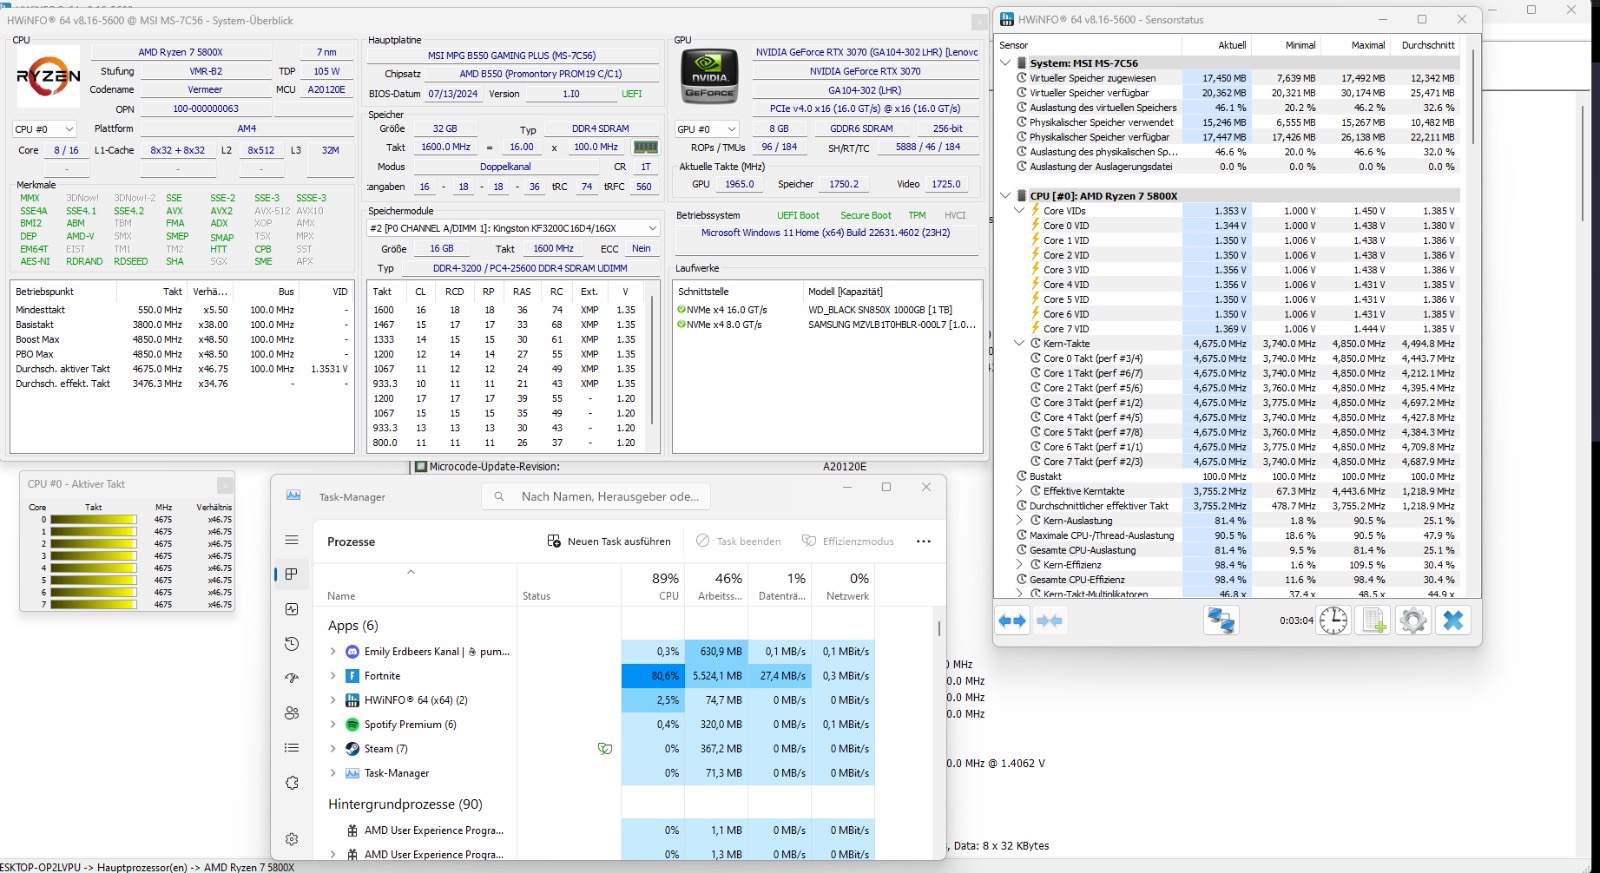Viewport: 1600px width, 873px height.
Task: Collapse the Core VIDs tree node
Action: pyautogui.click(x=1020, y=211)
